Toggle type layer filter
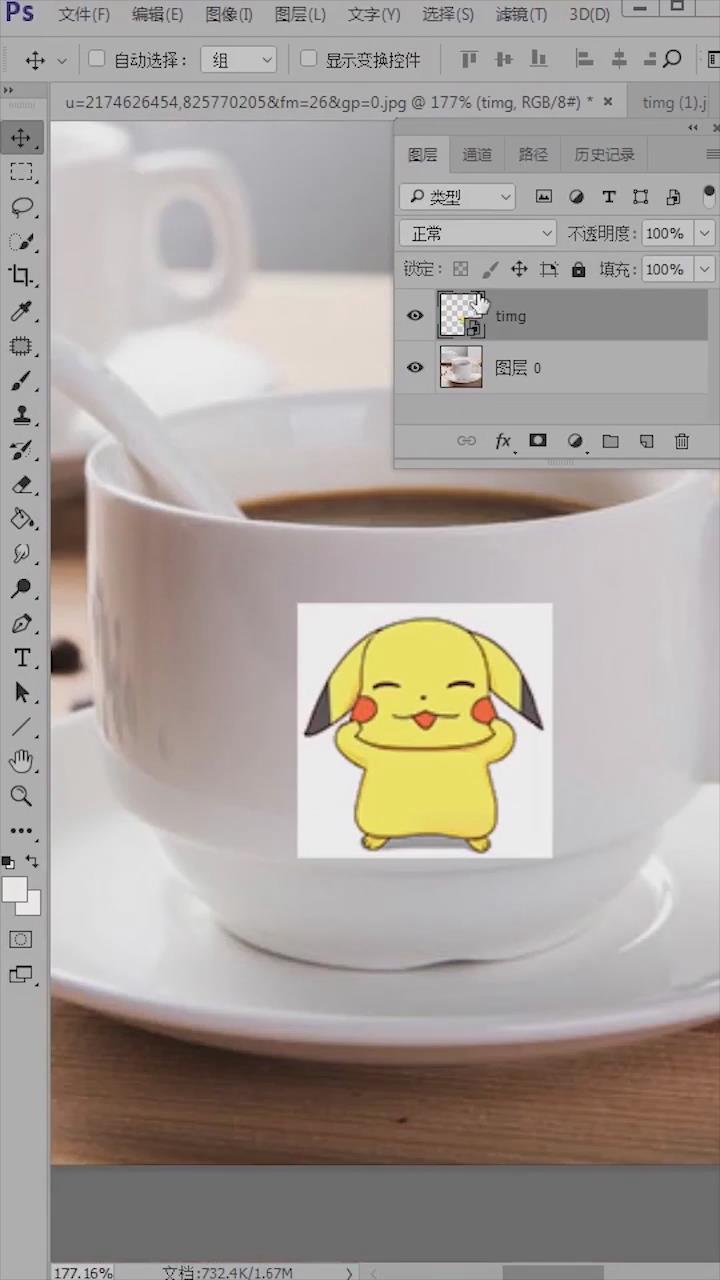The image size is (720, 1280). click(x=608, y=197)
